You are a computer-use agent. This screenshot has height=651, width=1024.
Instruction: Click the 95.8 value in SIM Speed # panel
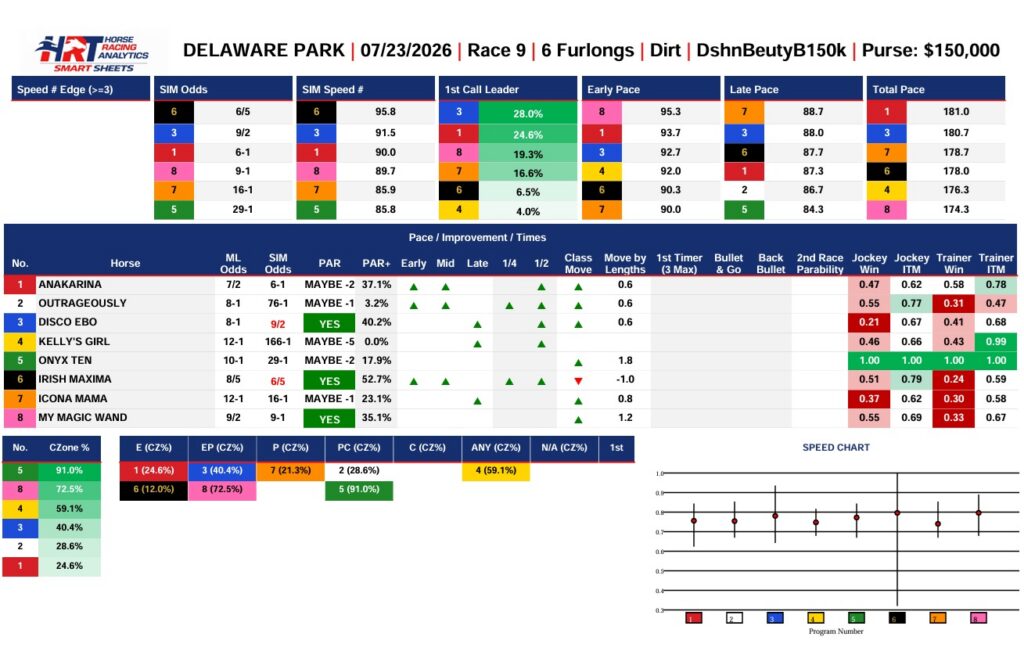385,112
